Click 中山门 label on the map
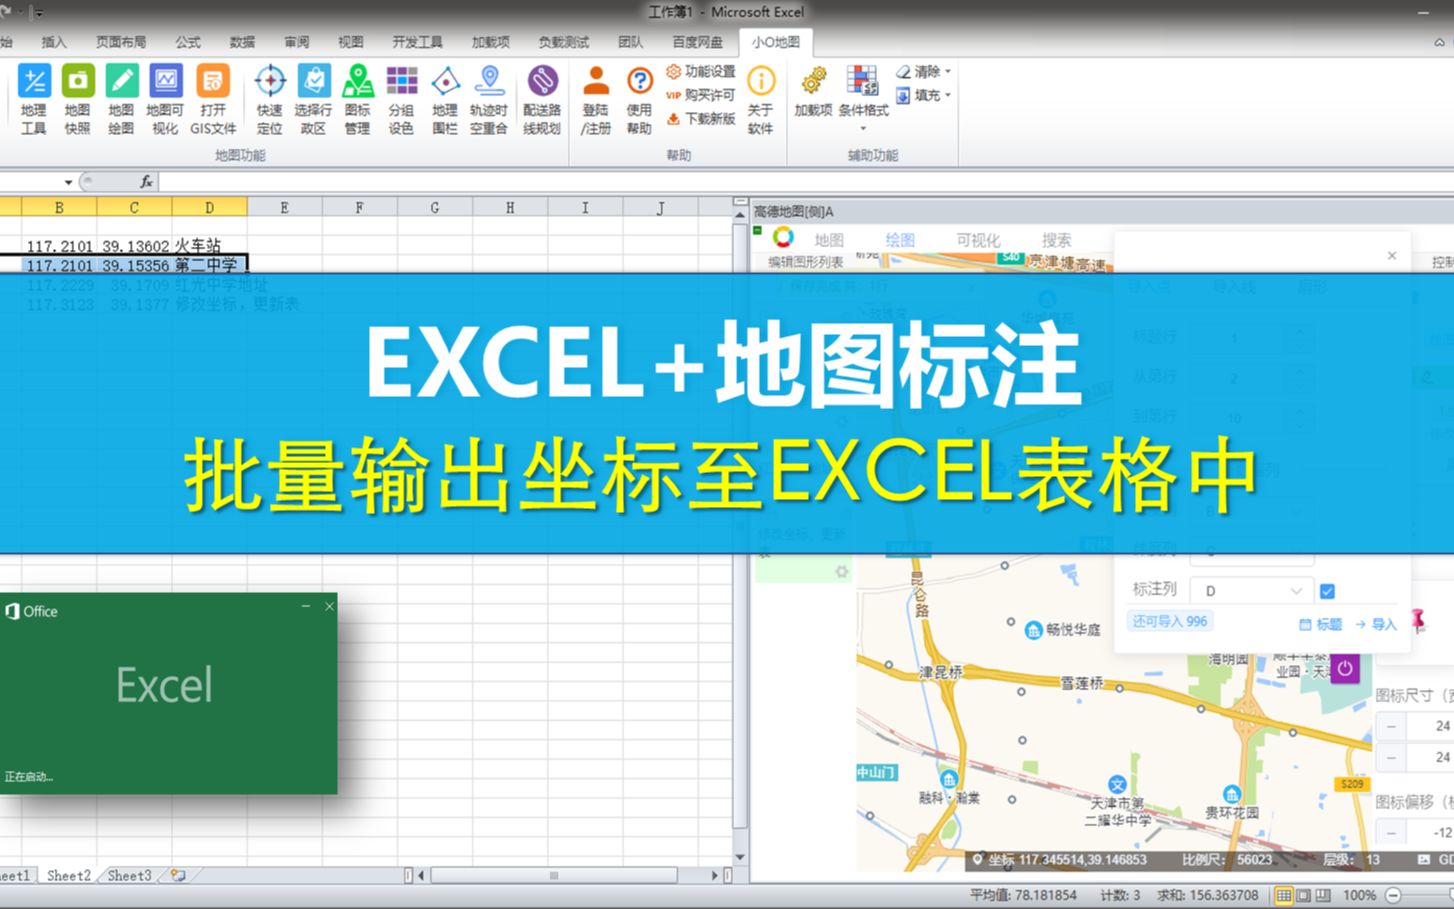This screenshot has height=909, width=1454. [x=876, y=772]
